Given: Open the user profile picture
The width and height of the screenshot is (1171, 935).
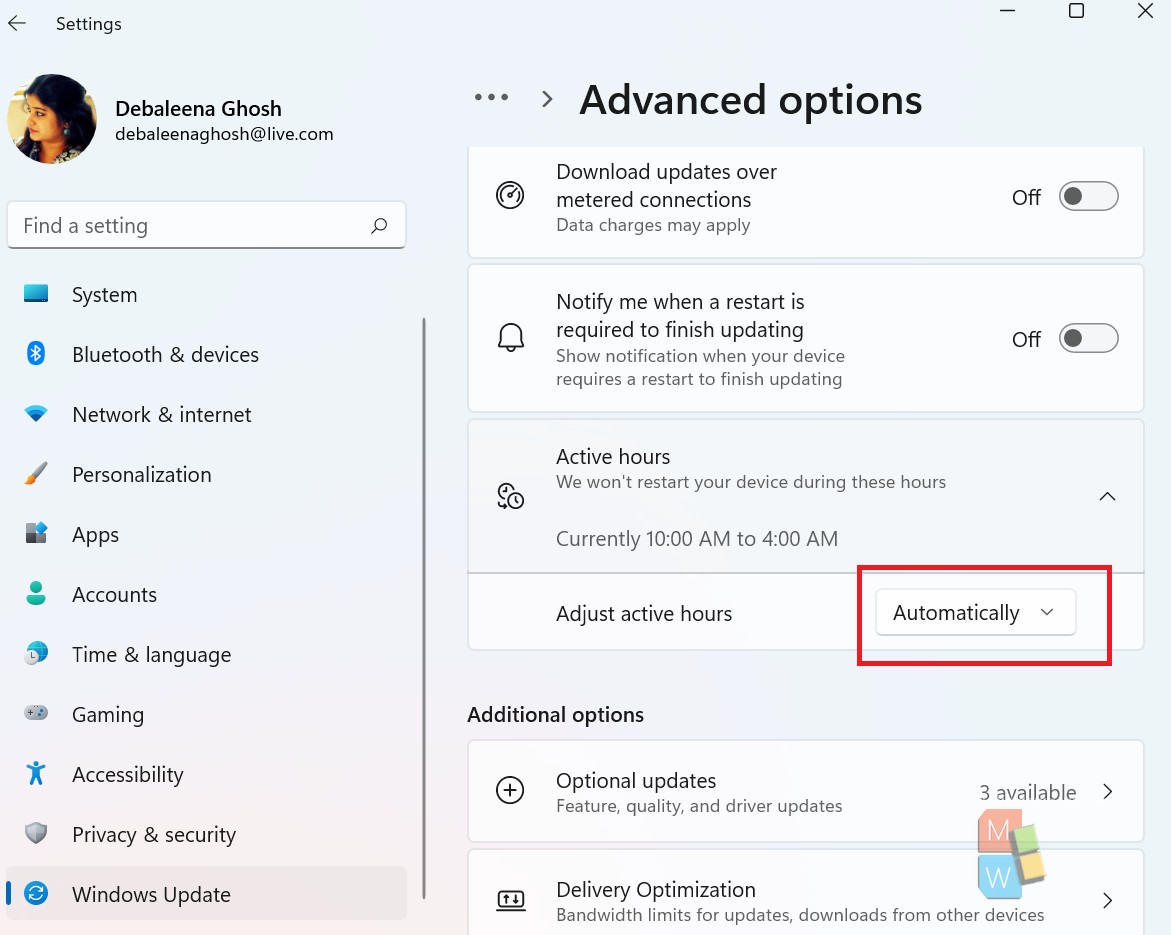Looking at the screenshot, I should click(52, 119).
